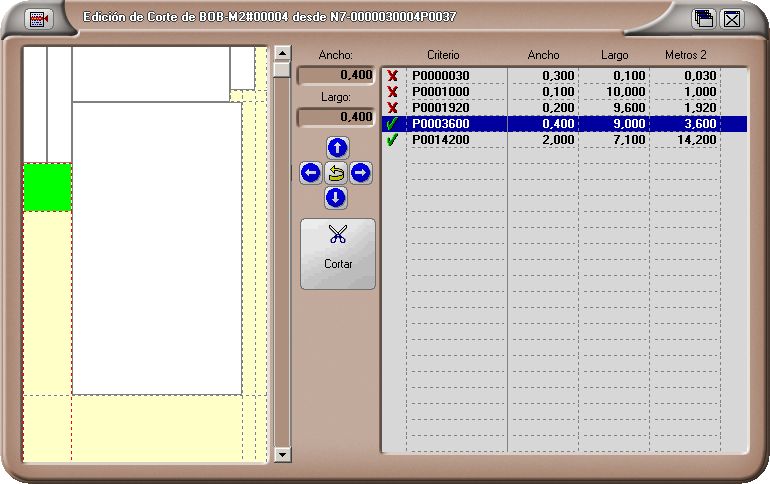The width and height of the screenshot is (770, 484).
Task: Click the Criterio column header
Action: [443, 55]
